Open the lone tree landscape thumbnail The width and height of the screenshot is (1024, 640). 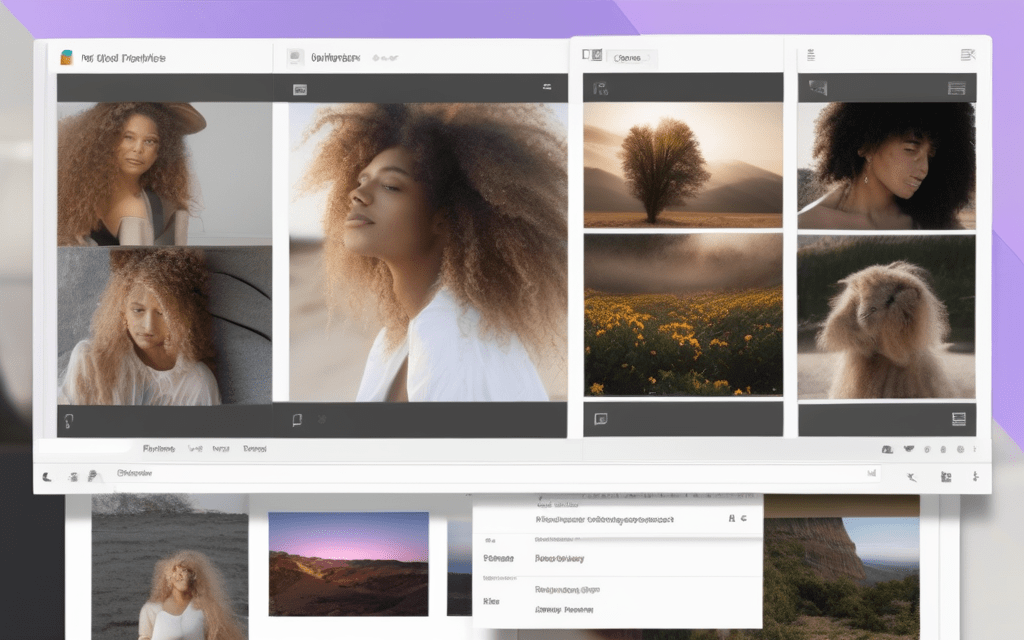pyautogui.click(x=683, y=165)
